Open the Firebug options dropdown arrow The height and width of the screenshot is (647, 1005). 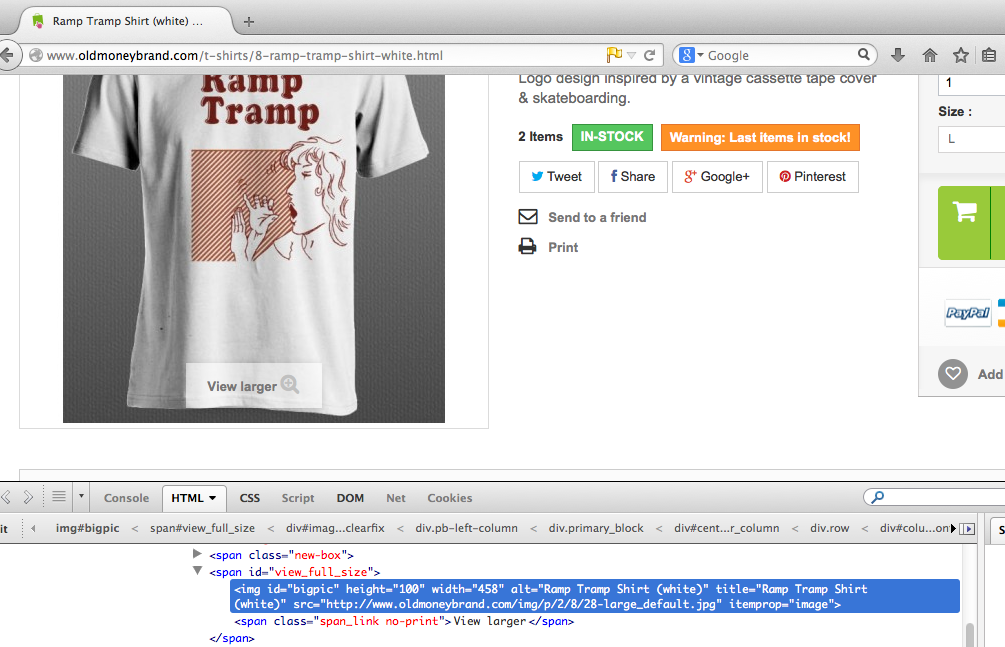click(81, 496)
